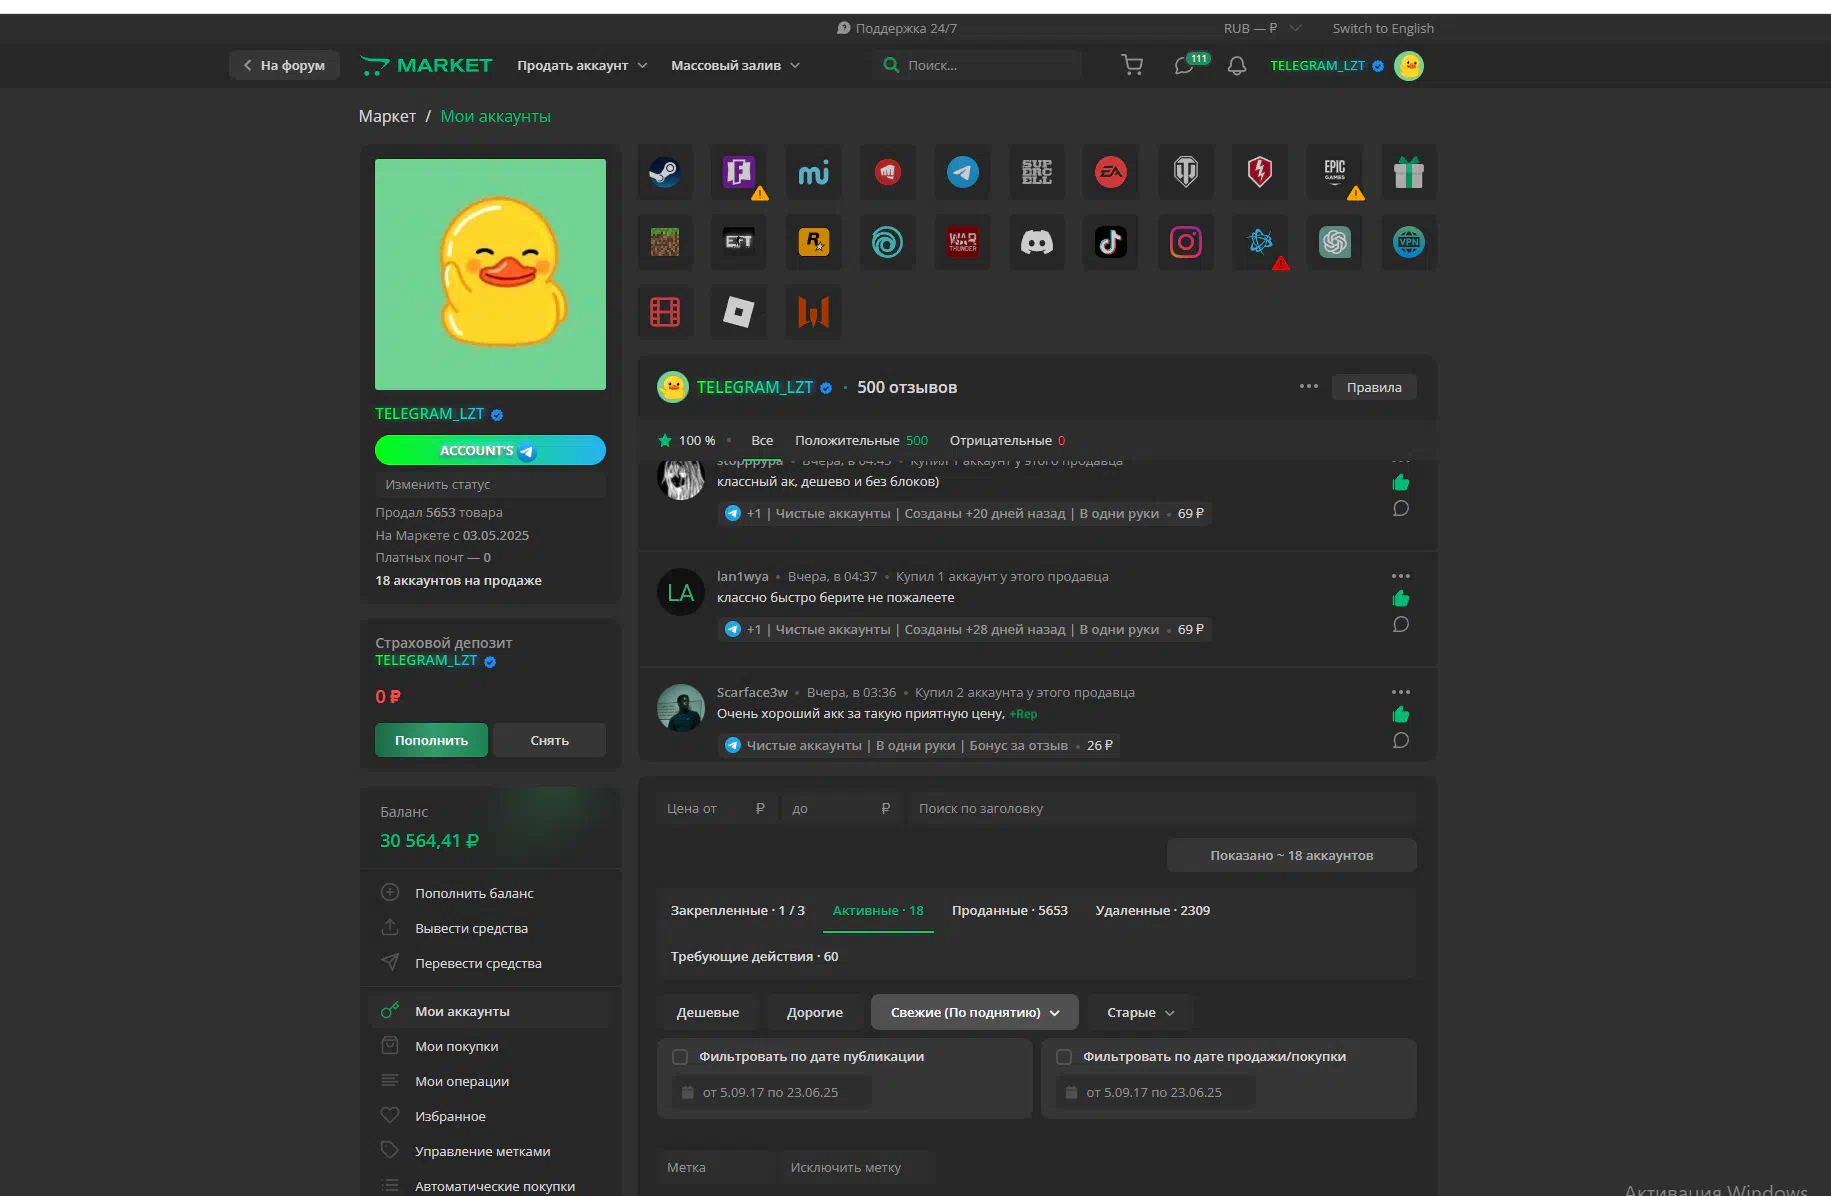Show Положительные 500 reviews
The height and width of the screenshot is (1196, 1831).
click(x=861, y=440)
